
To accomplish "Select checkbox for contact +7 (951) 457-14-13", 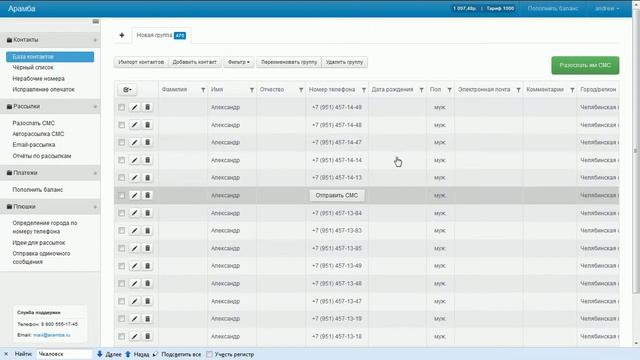I will [122, 178].
